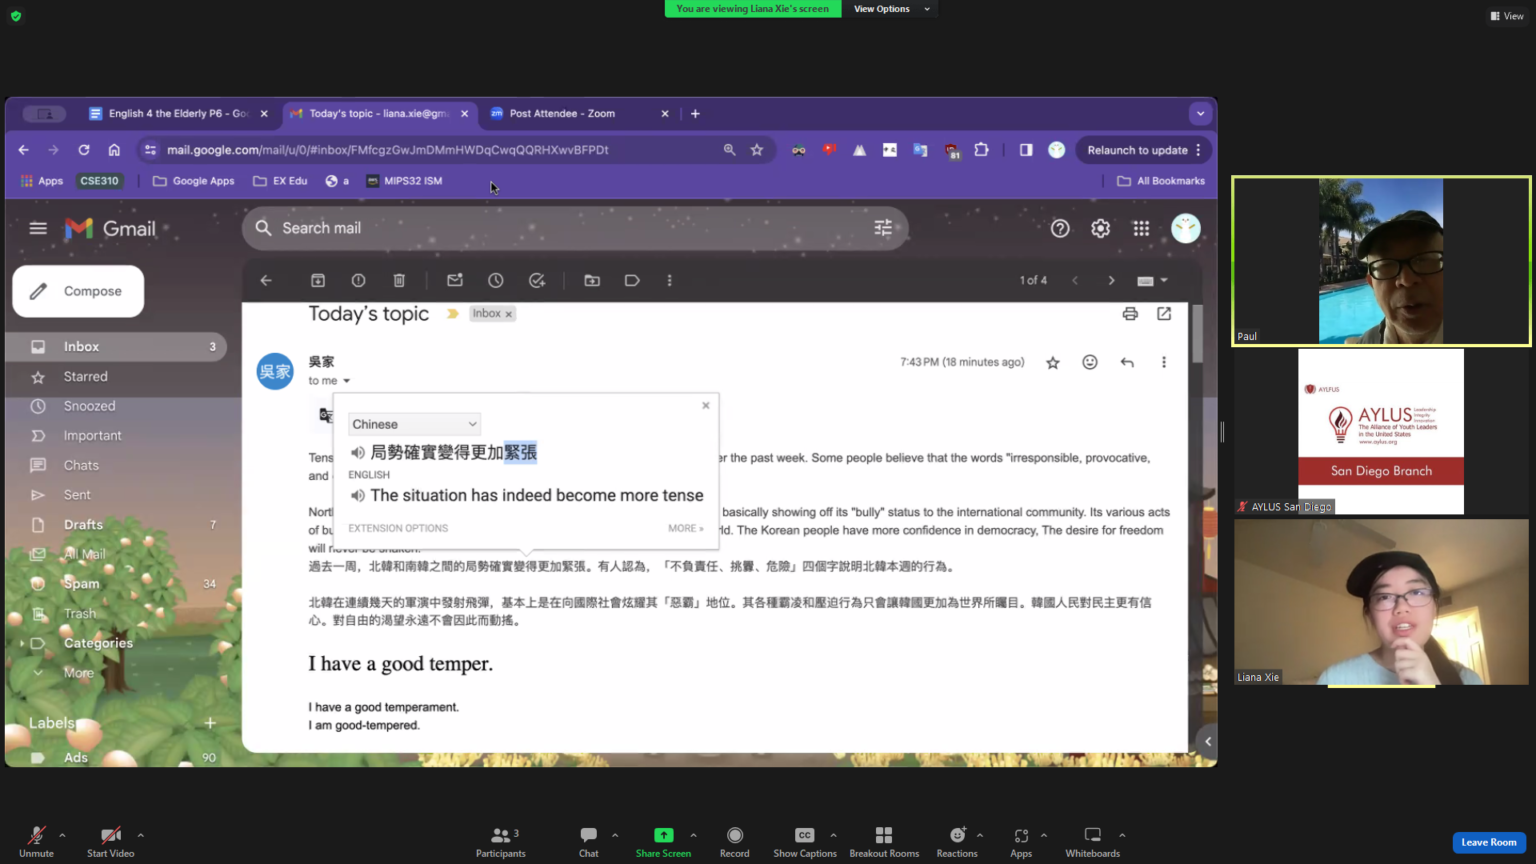Open Google apps grid

[x=1141, y=228]
